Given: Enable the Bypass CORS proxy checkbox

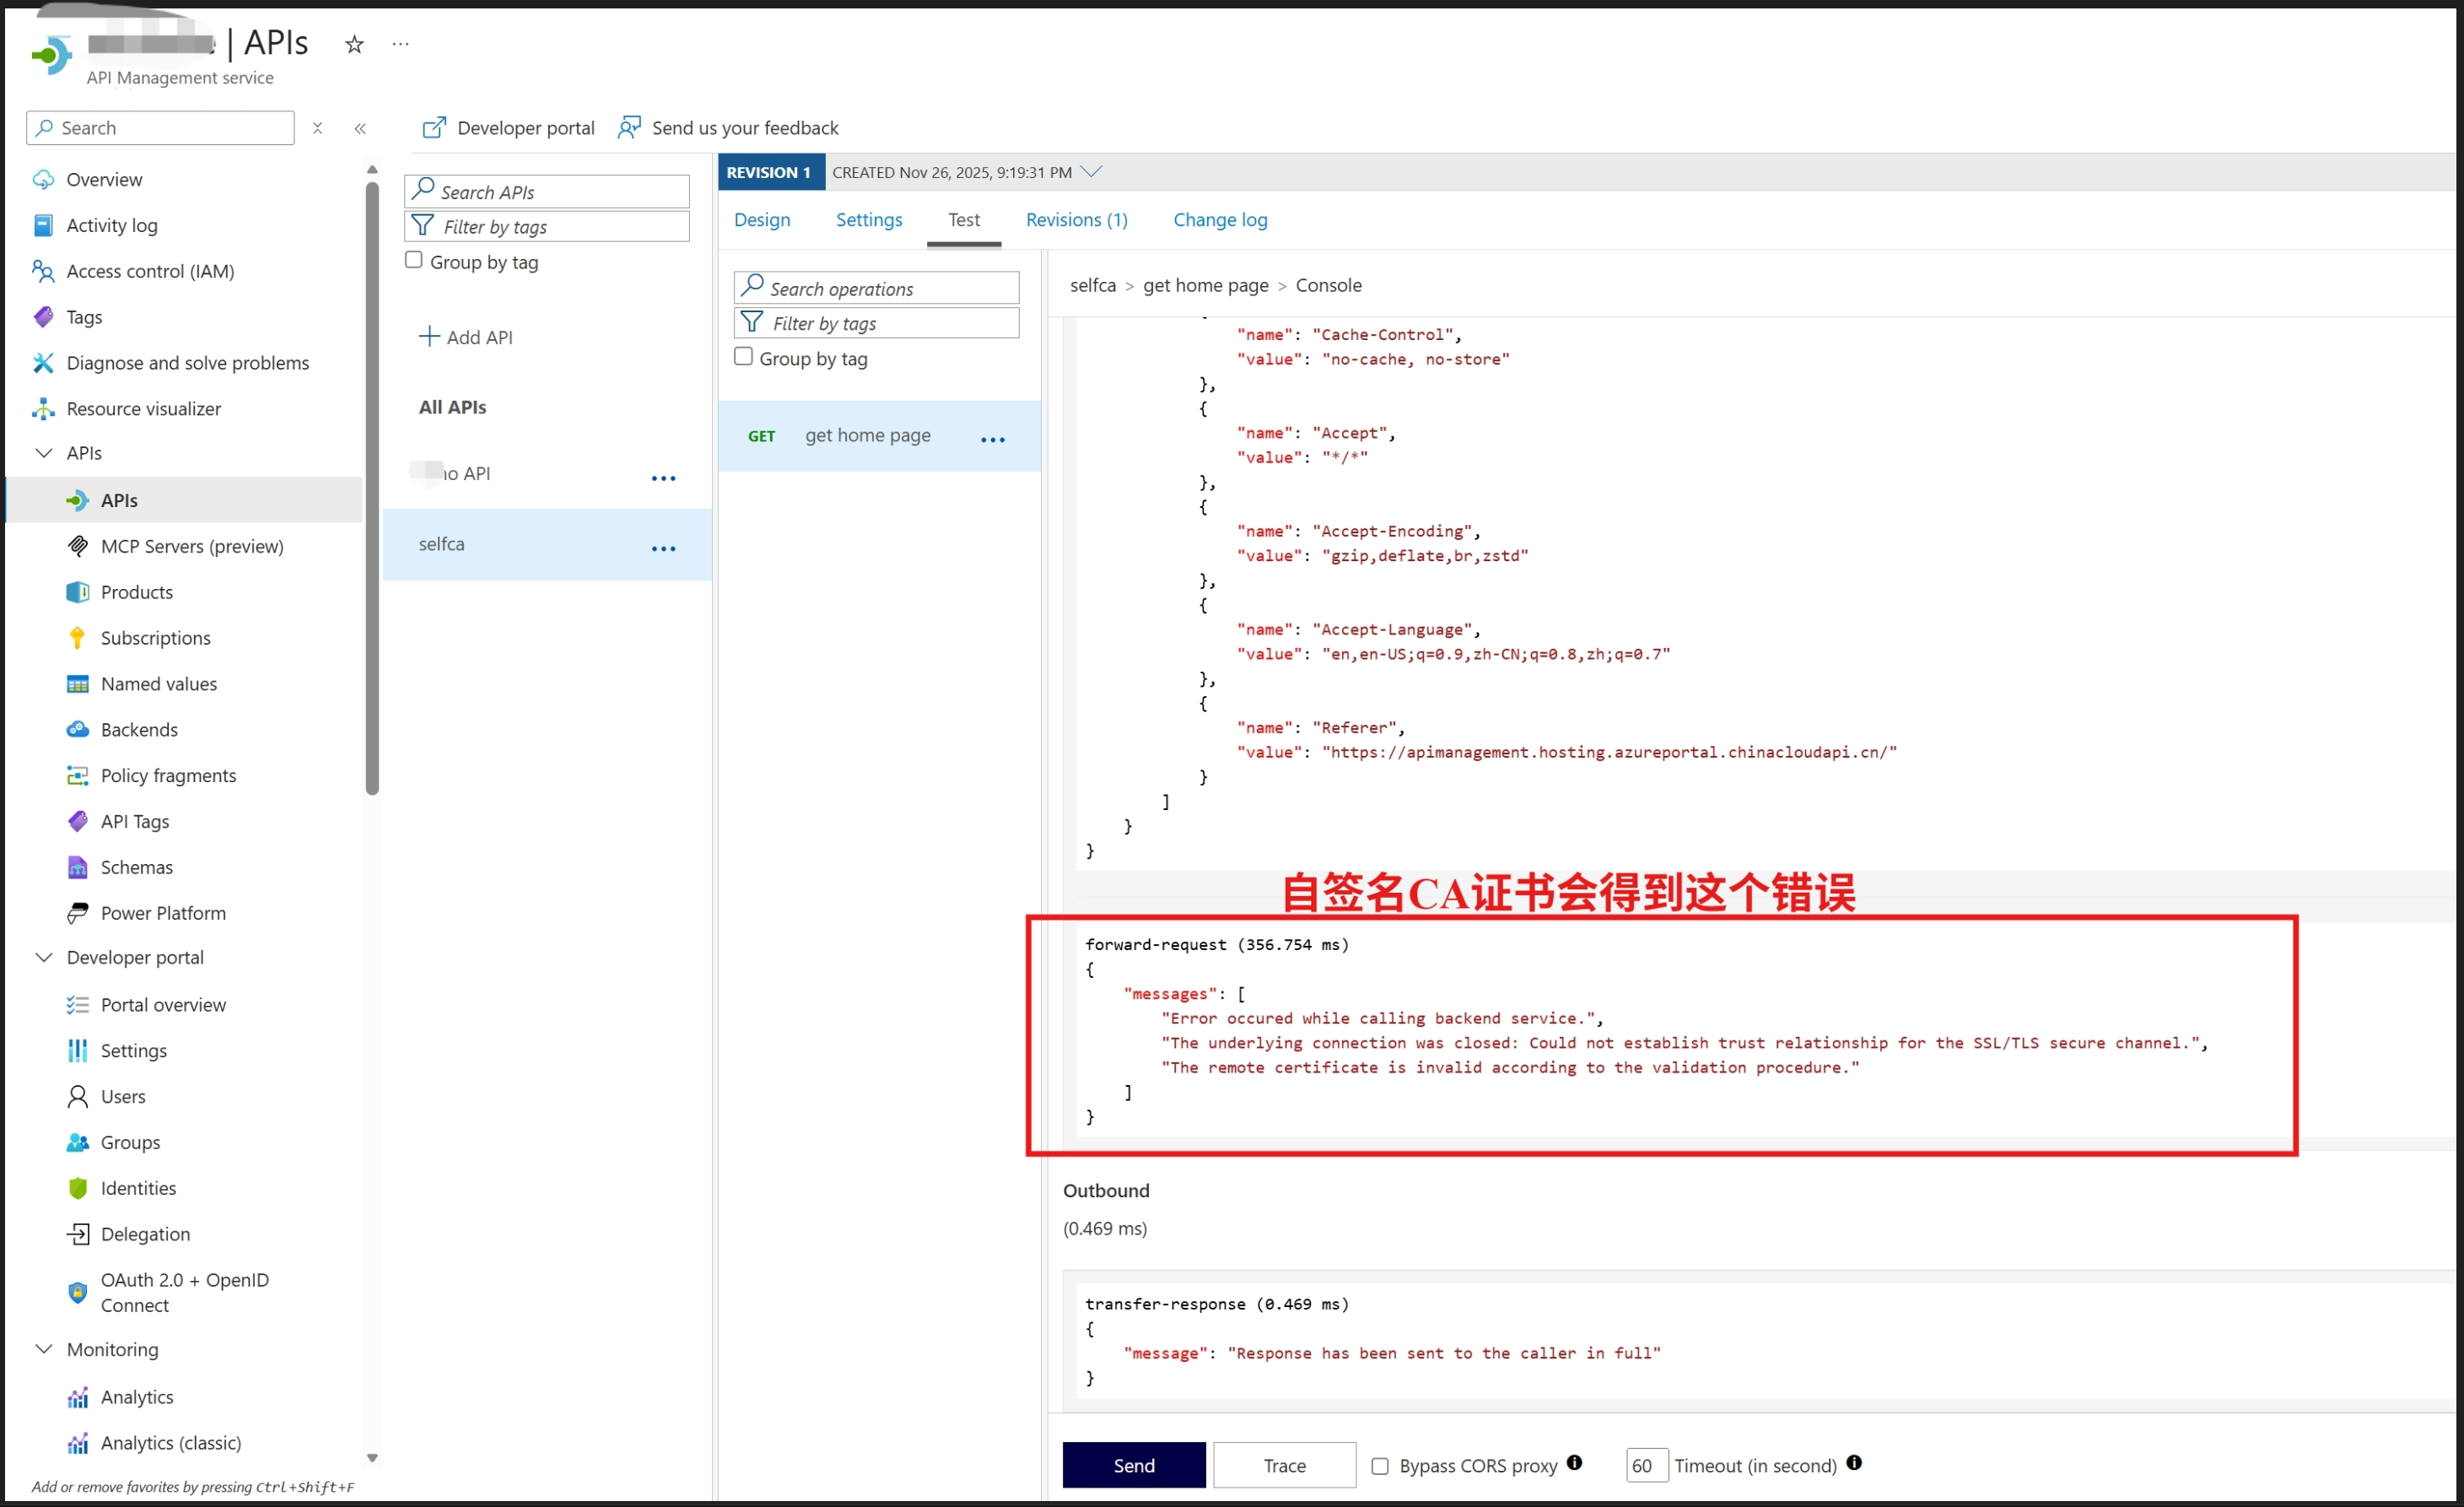Looking at the screenshot, I should point(1380,1466).
